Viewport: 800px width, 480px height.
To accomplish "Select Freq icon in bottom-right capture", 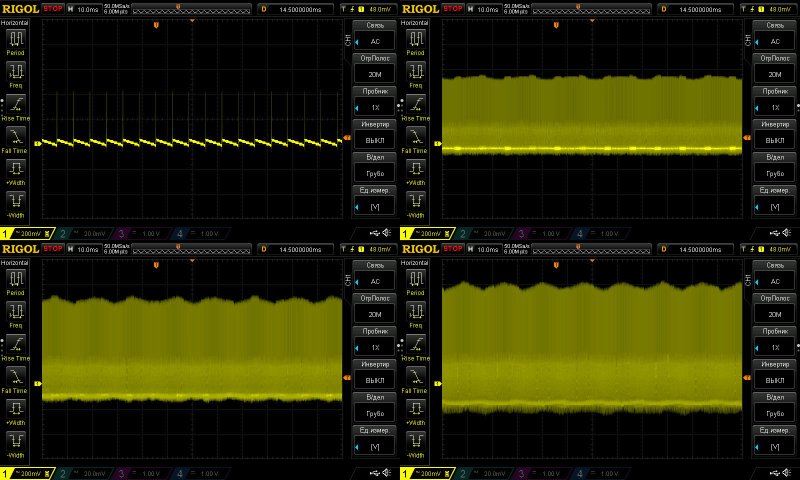I will click(416, 312).
